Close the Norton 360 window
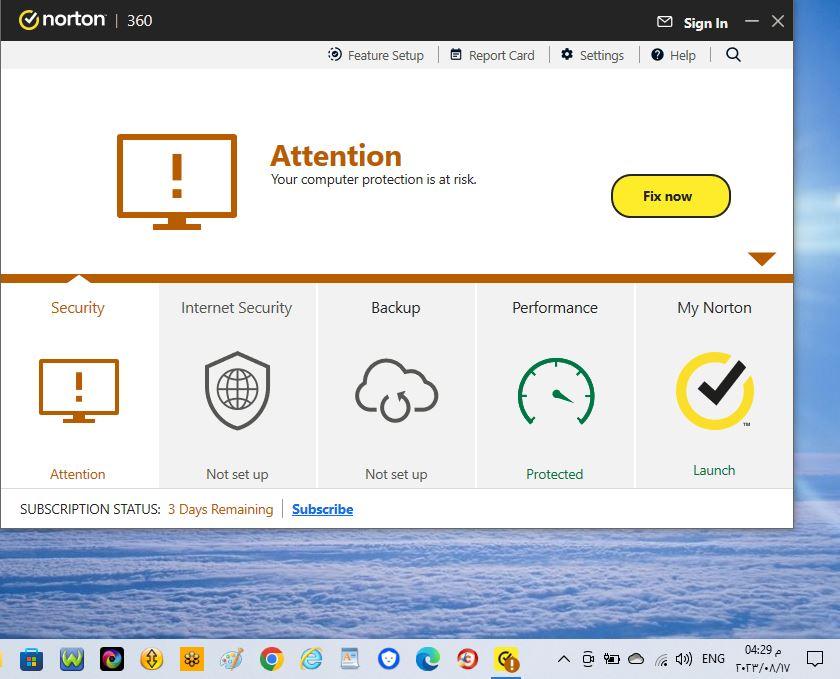This screenshot has width=840, height=679. 778,21
